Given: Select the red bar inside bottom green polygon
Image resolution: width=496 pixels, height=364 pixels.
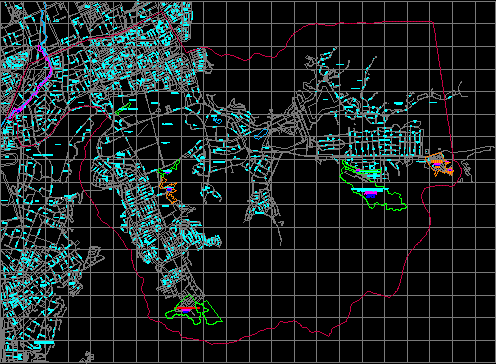Looking at the screenshot, I should (x=186, y=308).
